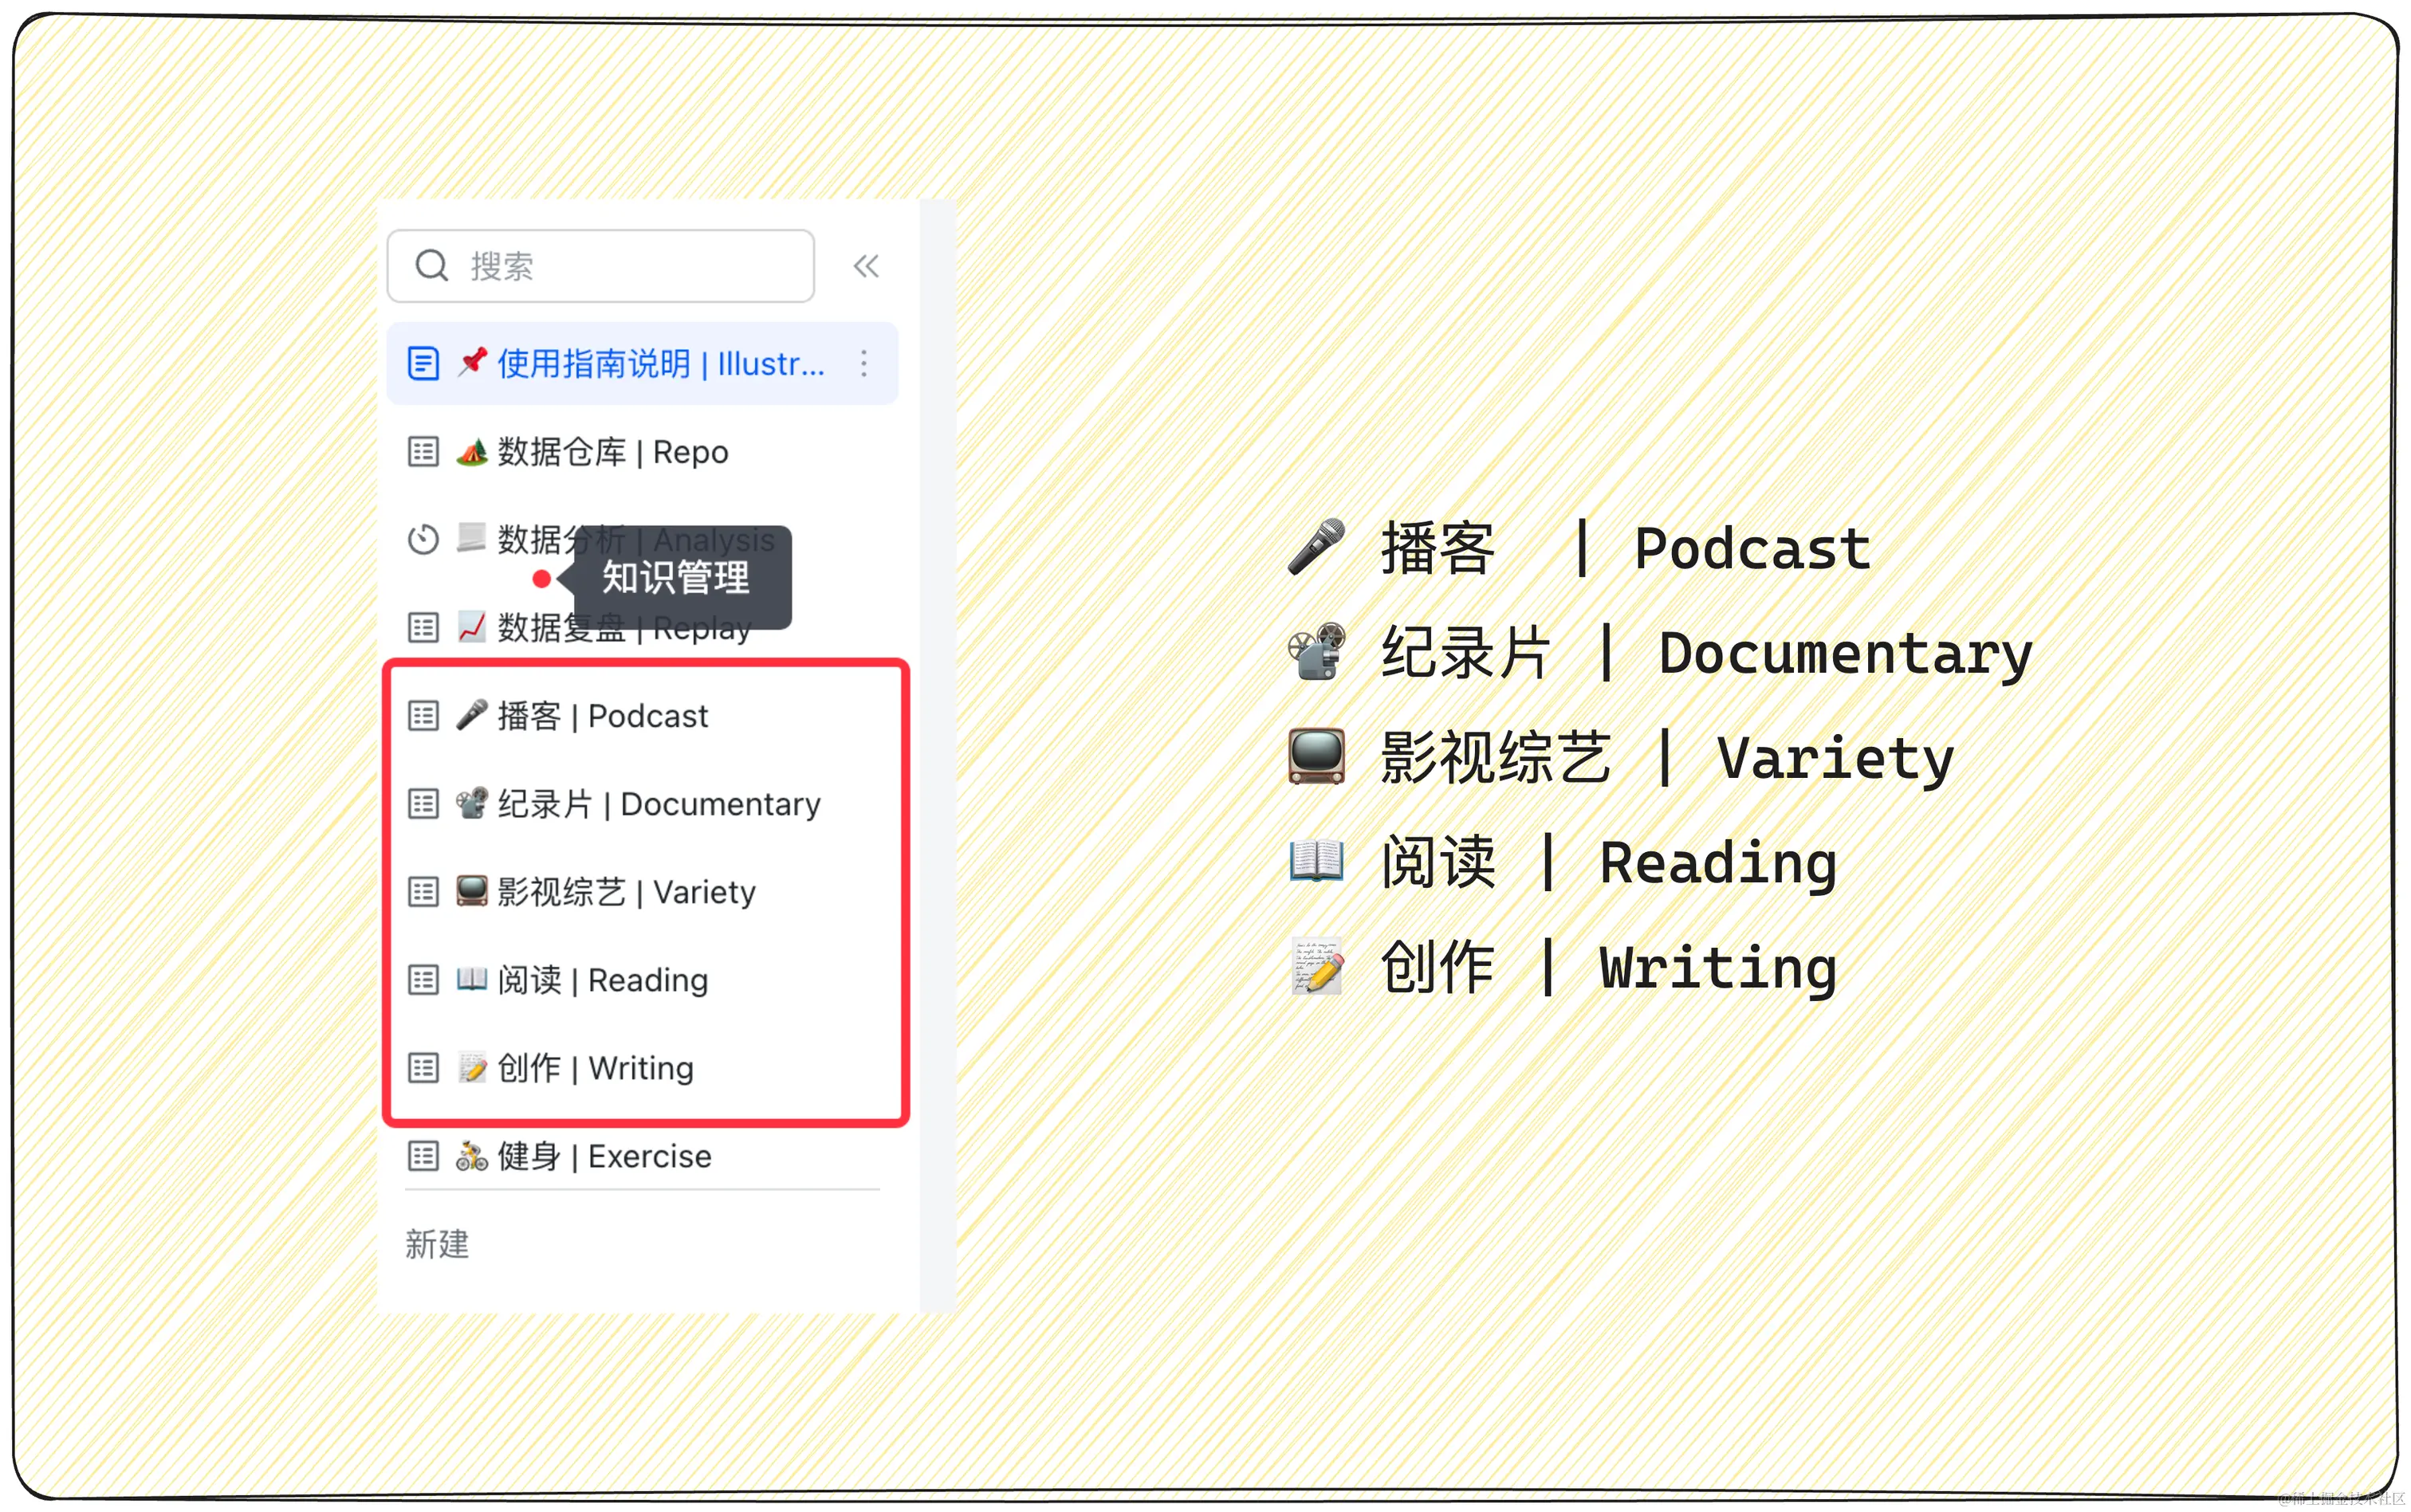This screenshot has height=1512, width=2411.
Task: Click the large Podcast microphone emoji
Action: click(1316, 547)
